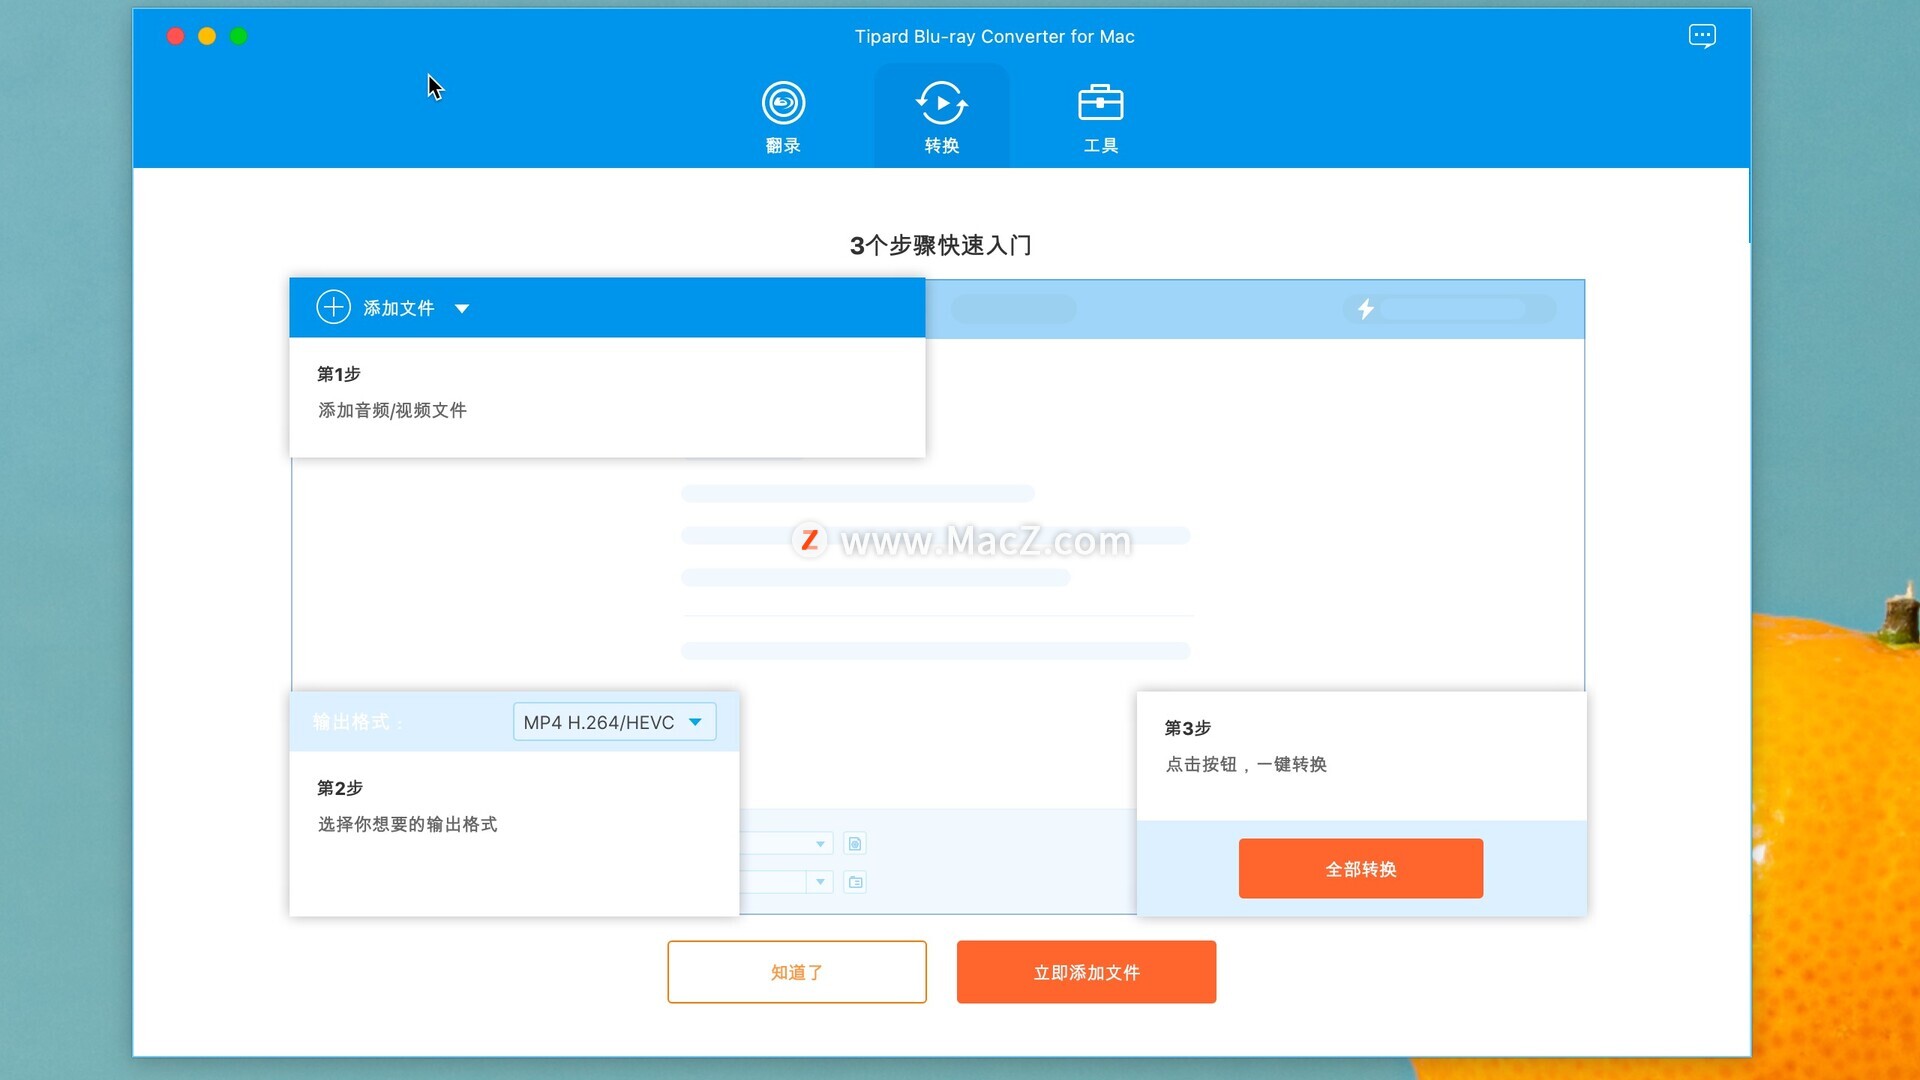Open the 工具 (Toolbox) tab
1920x1080 pixels.
point(1100,117)
